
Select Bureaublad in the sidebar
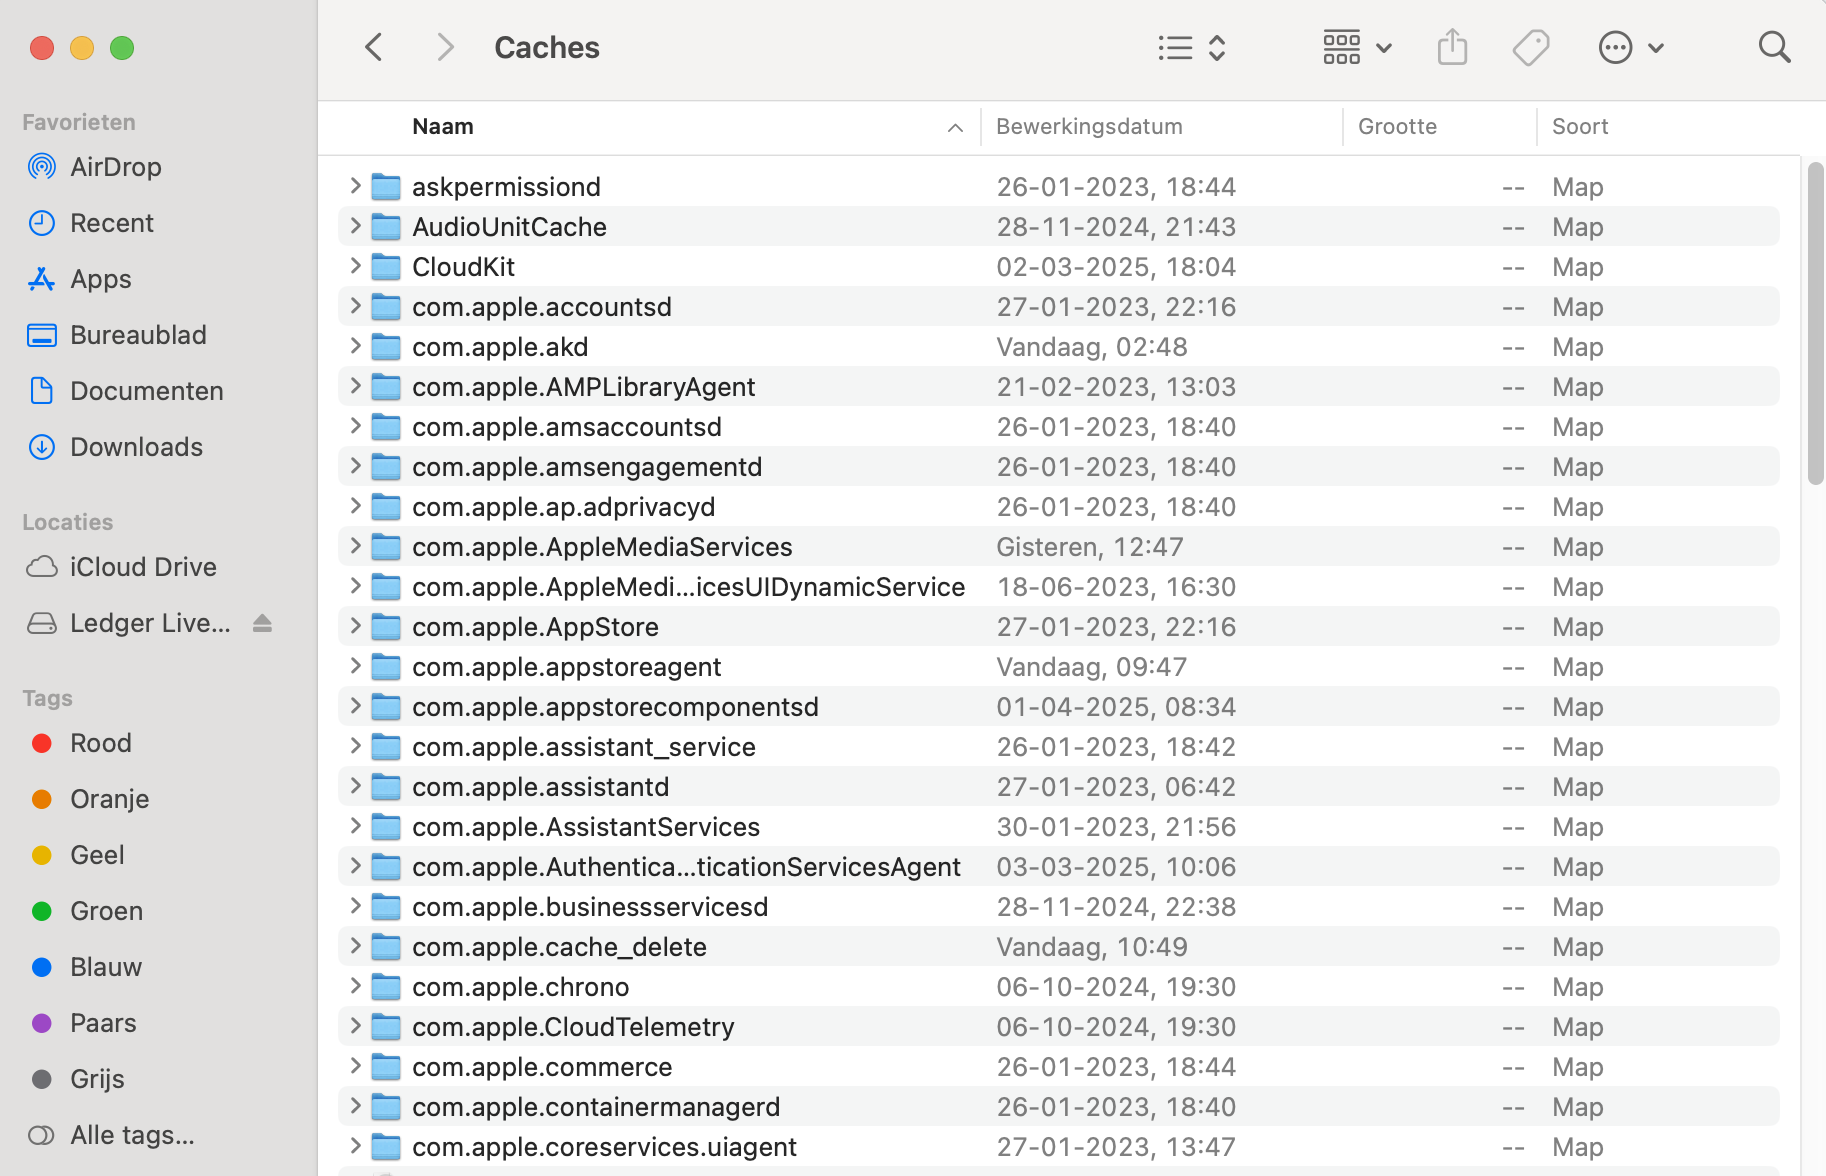pos(138,334)
